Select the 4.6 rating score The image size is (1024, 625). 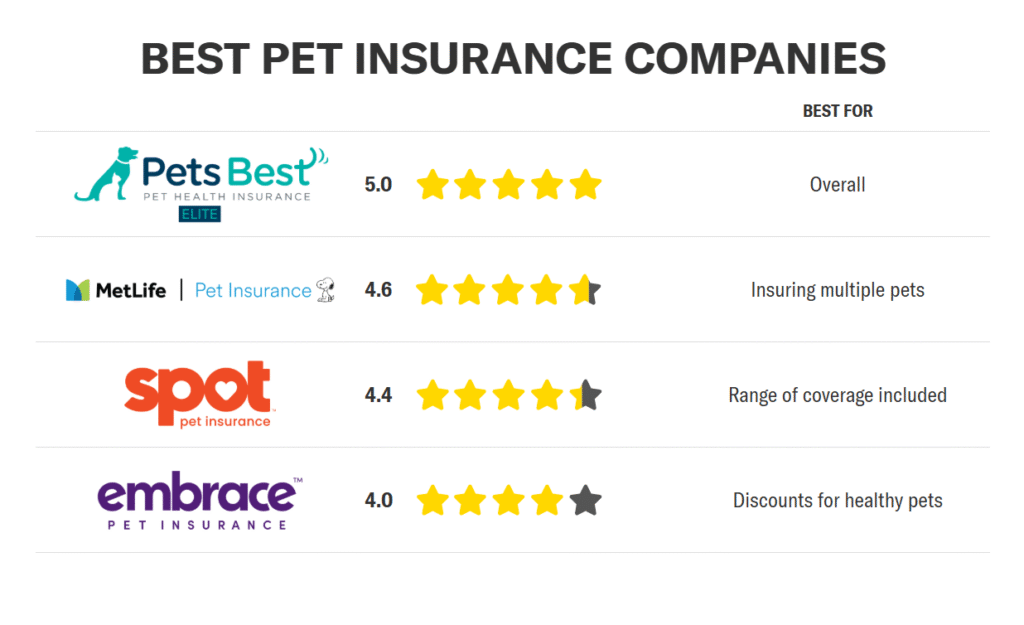(378, 290)
